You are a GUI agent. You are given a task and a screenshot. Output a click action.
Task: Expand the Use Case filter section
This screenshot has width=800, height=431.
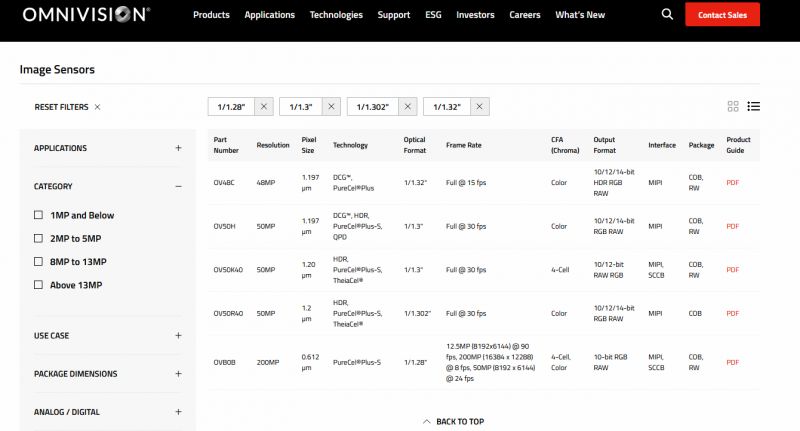pyautogui.click(x=178, y=336)
